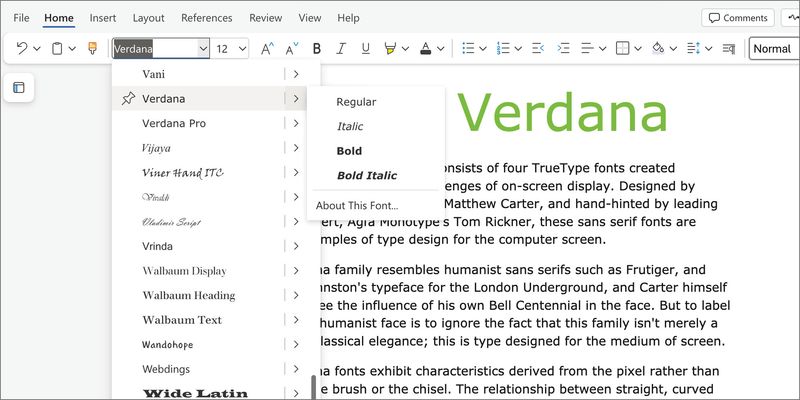Pin the Verdana font
The height and width of the screenshot is (400, 800).
click(127, 99)
